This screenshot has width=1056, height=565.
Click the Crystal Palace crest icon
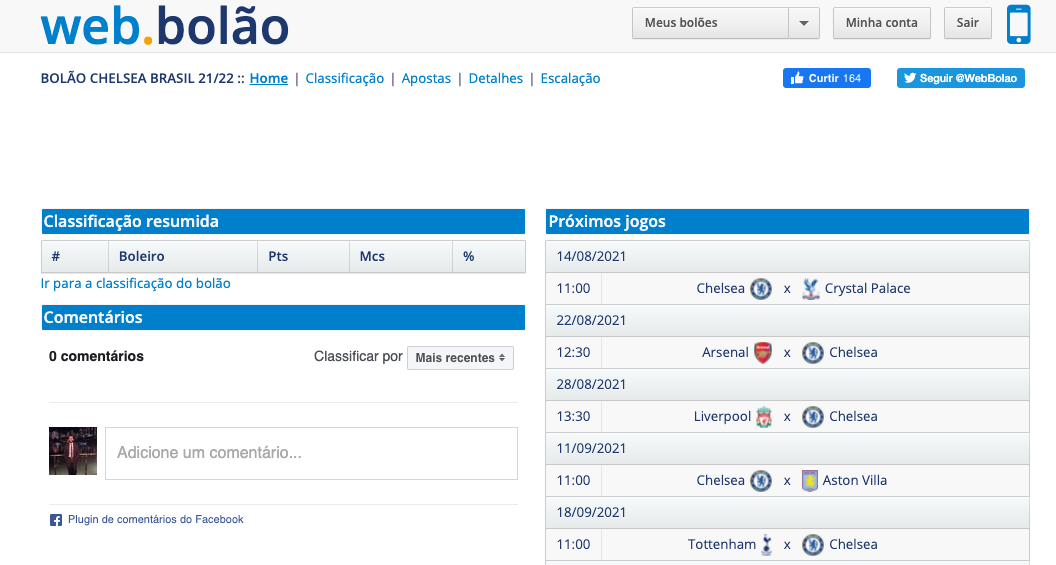pos(810,289)
